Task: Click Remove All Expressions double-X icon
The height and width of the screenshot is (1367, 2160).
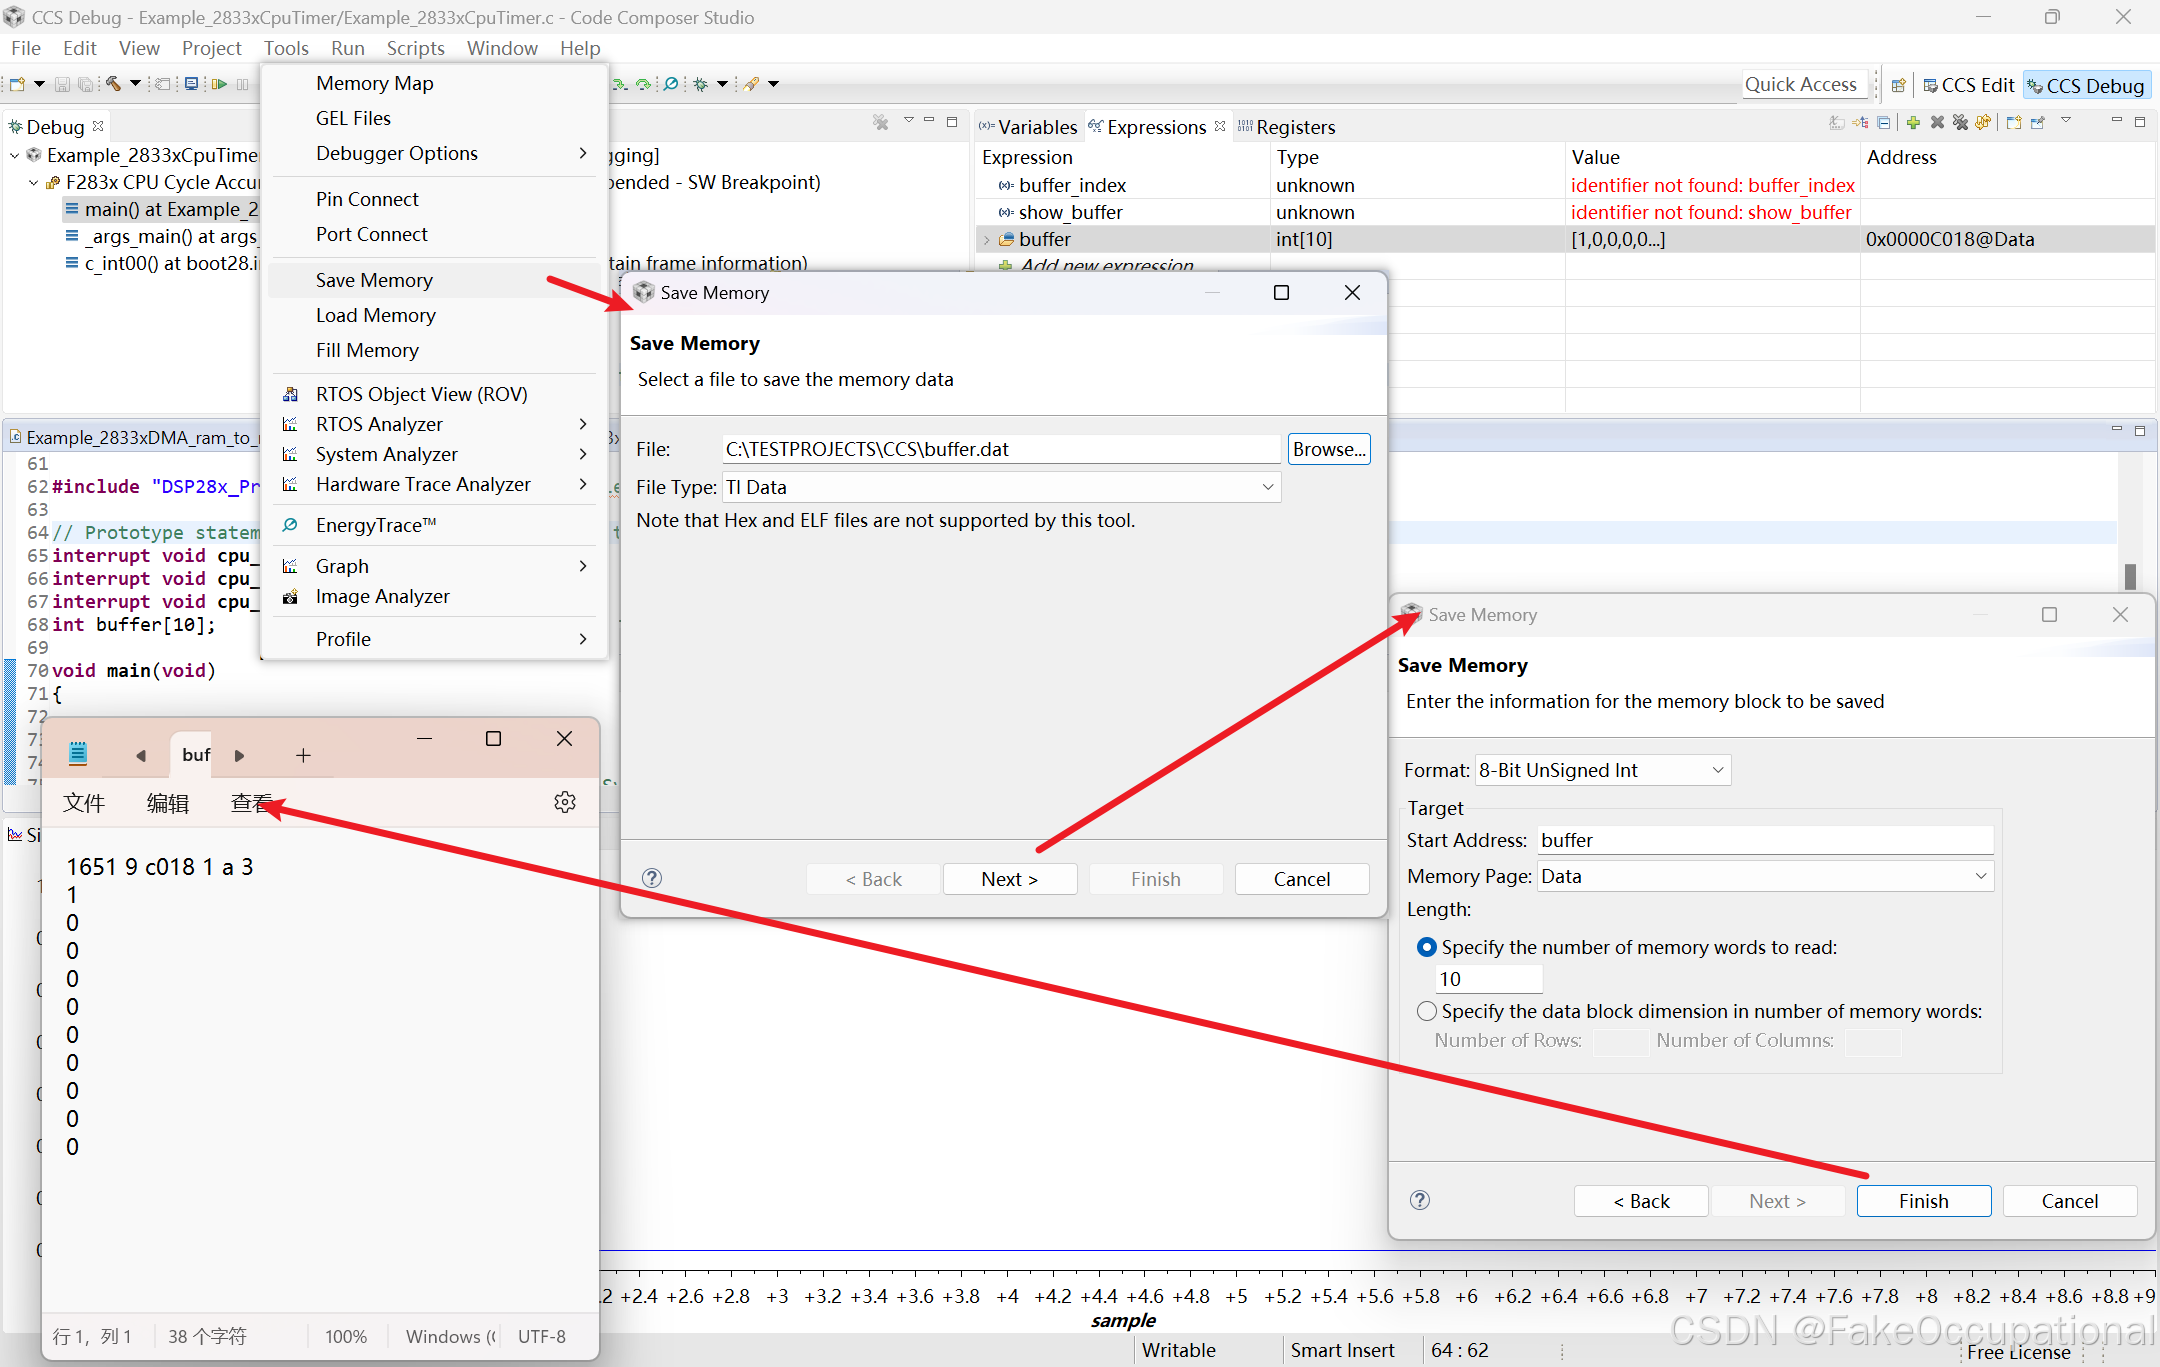Action: pos(1960,122)
